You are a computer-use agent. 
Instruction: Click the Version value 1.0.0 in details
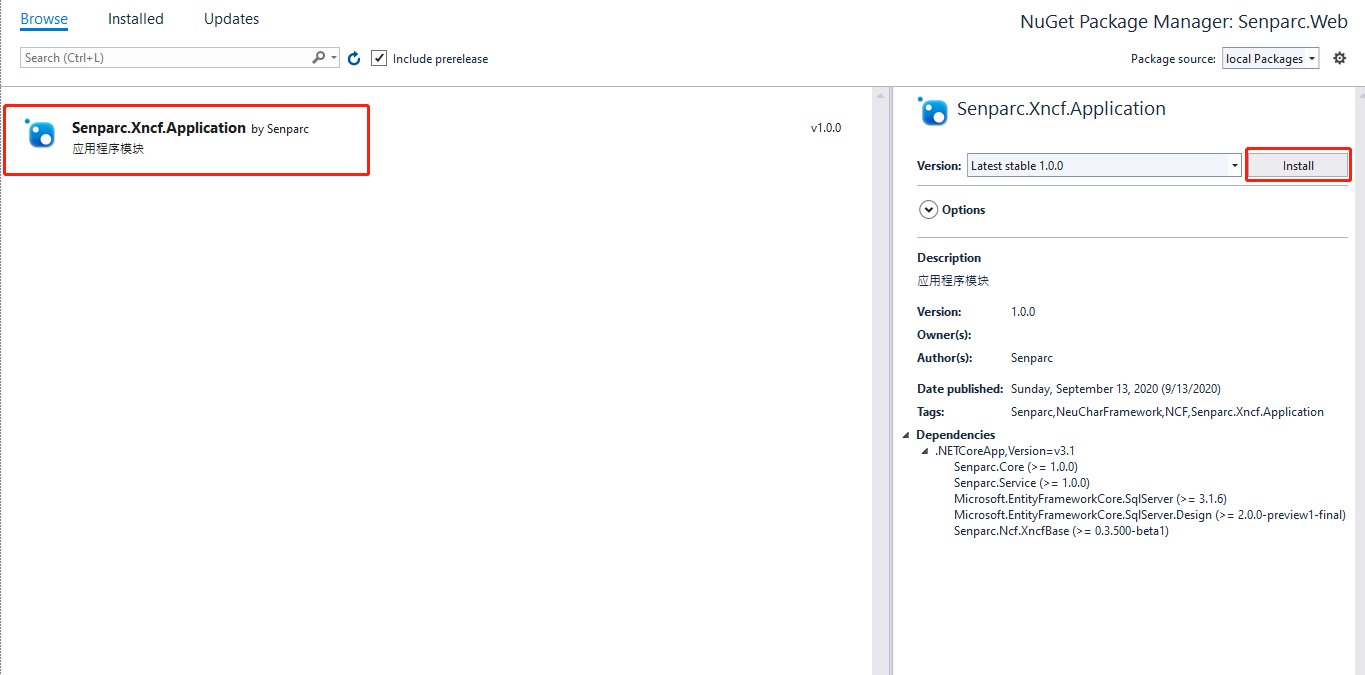pyautogui.click(x=1023, y=312)
